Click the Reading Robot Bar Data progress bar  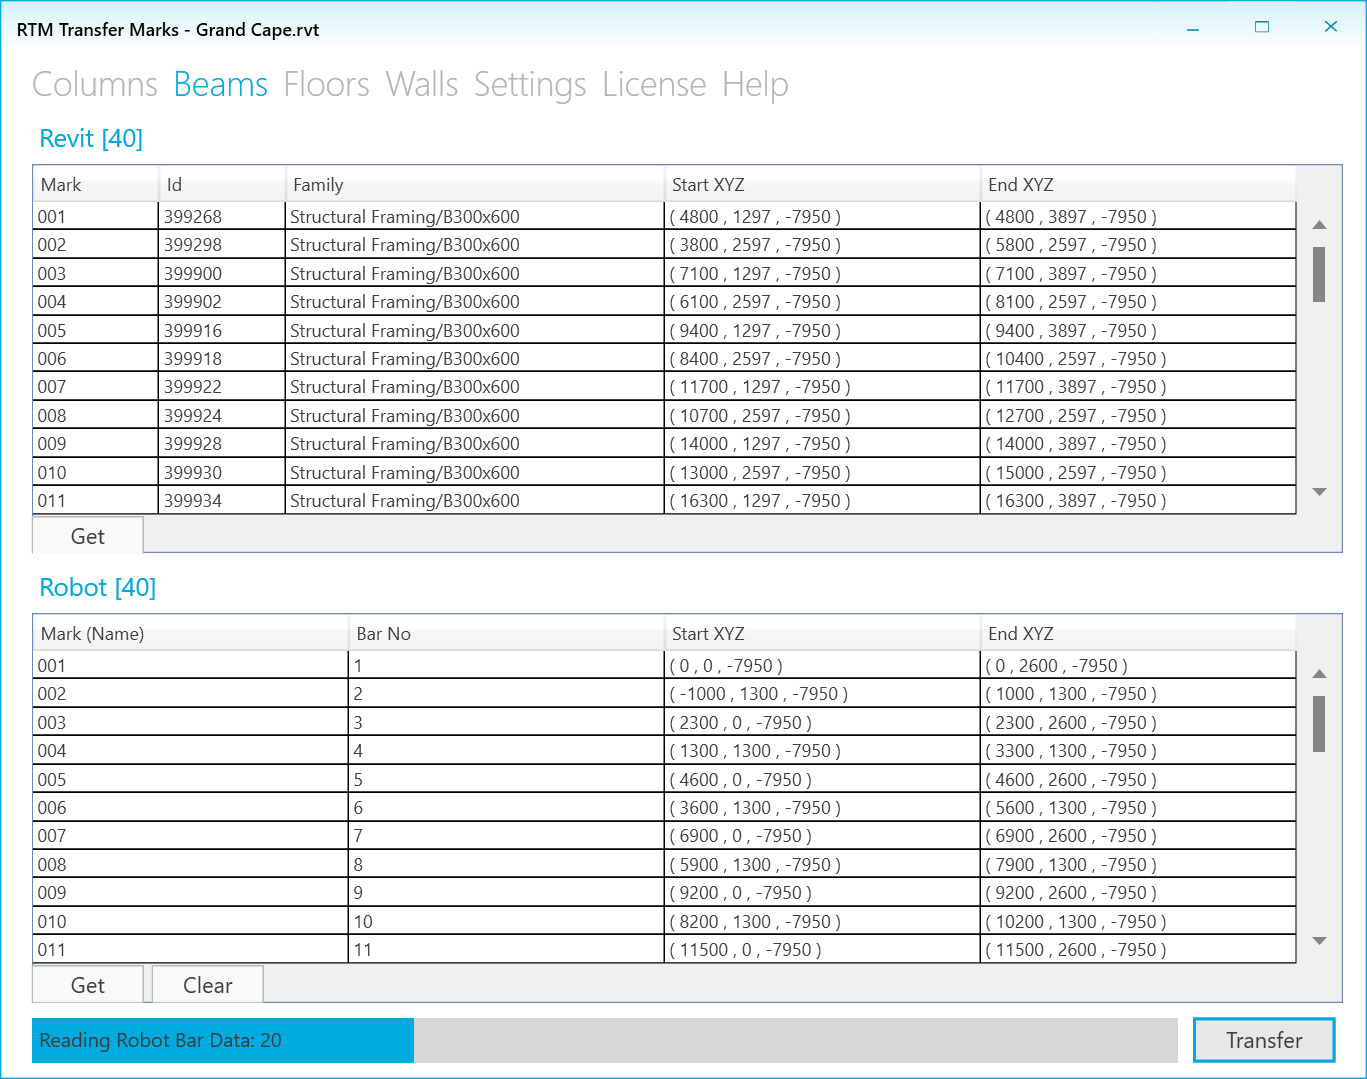coord(604,1040)
